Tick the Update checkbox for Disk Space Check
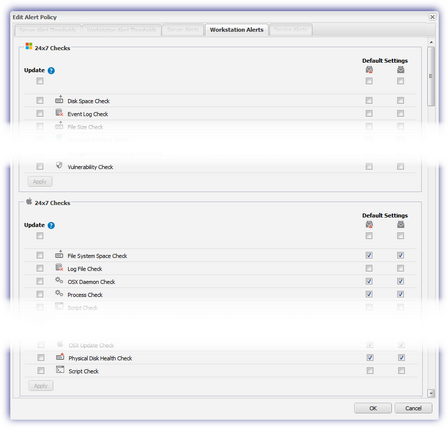This screenshot has width=448, height=428. pos(40,101)
